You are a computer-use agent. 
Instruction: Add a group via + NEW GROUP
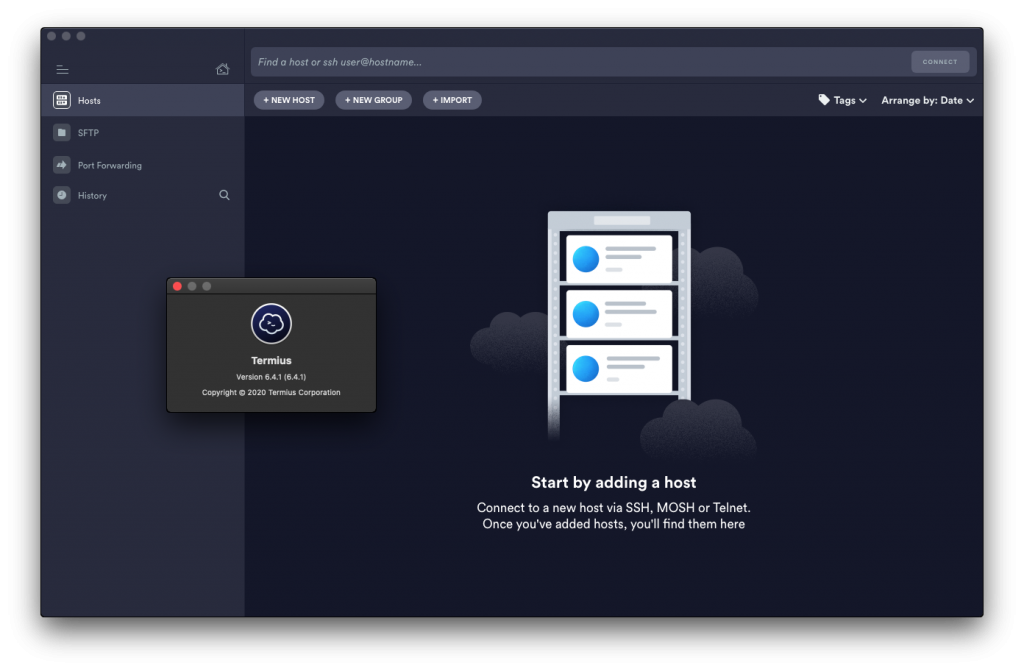point(374,100)
